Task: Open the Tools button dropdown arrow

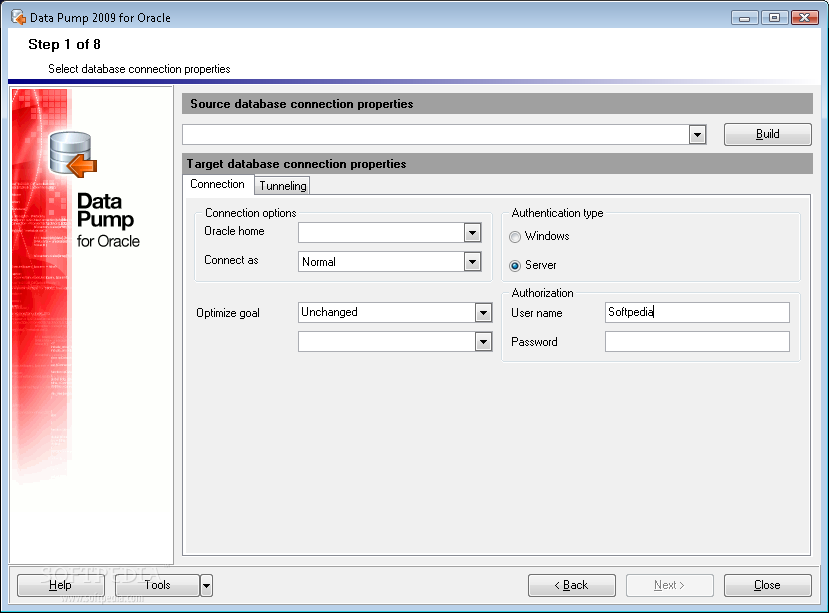Action: click(x=207, y=585)
